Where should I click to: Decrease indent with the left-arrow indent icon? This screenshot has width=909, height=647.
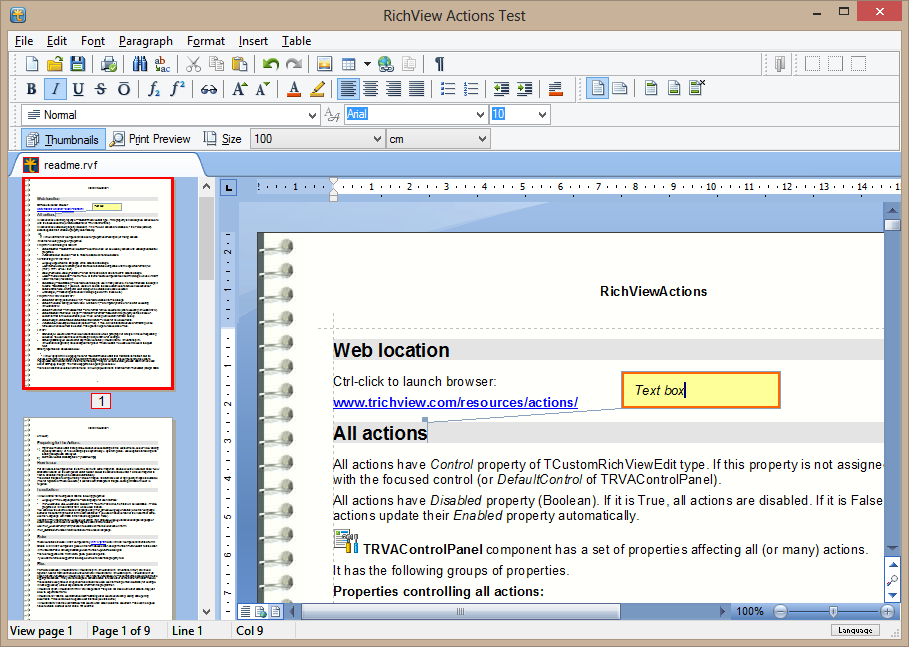pos(501,89)
